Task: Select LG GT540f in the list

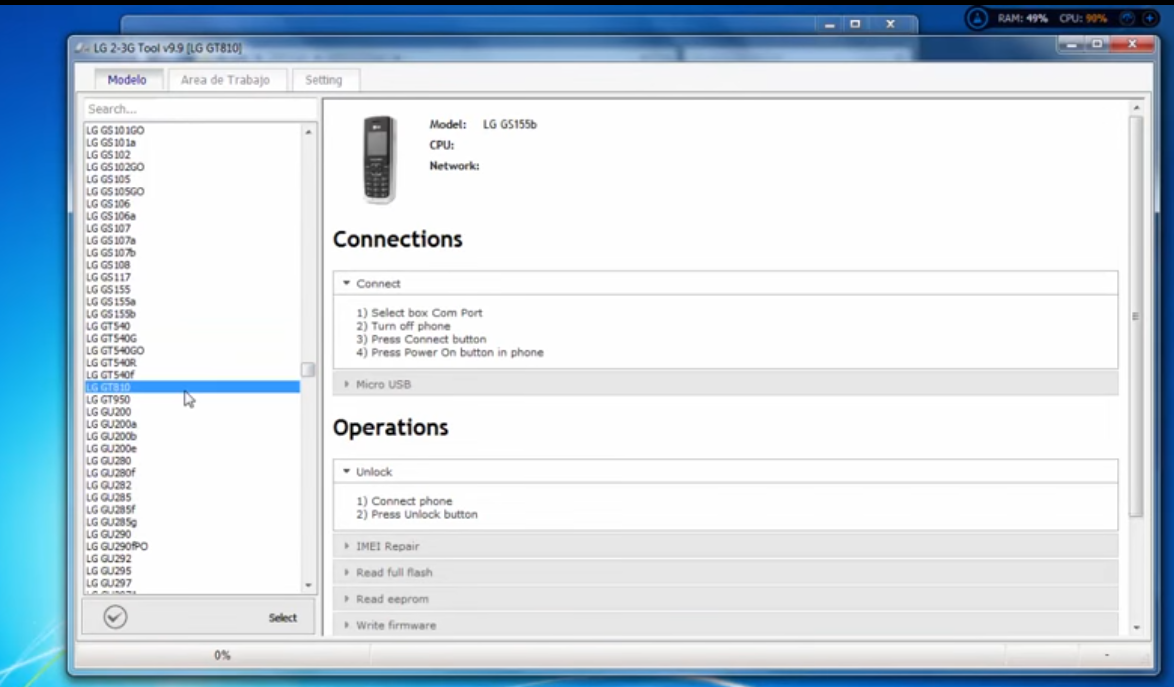Action: click(x=192, y=375)
